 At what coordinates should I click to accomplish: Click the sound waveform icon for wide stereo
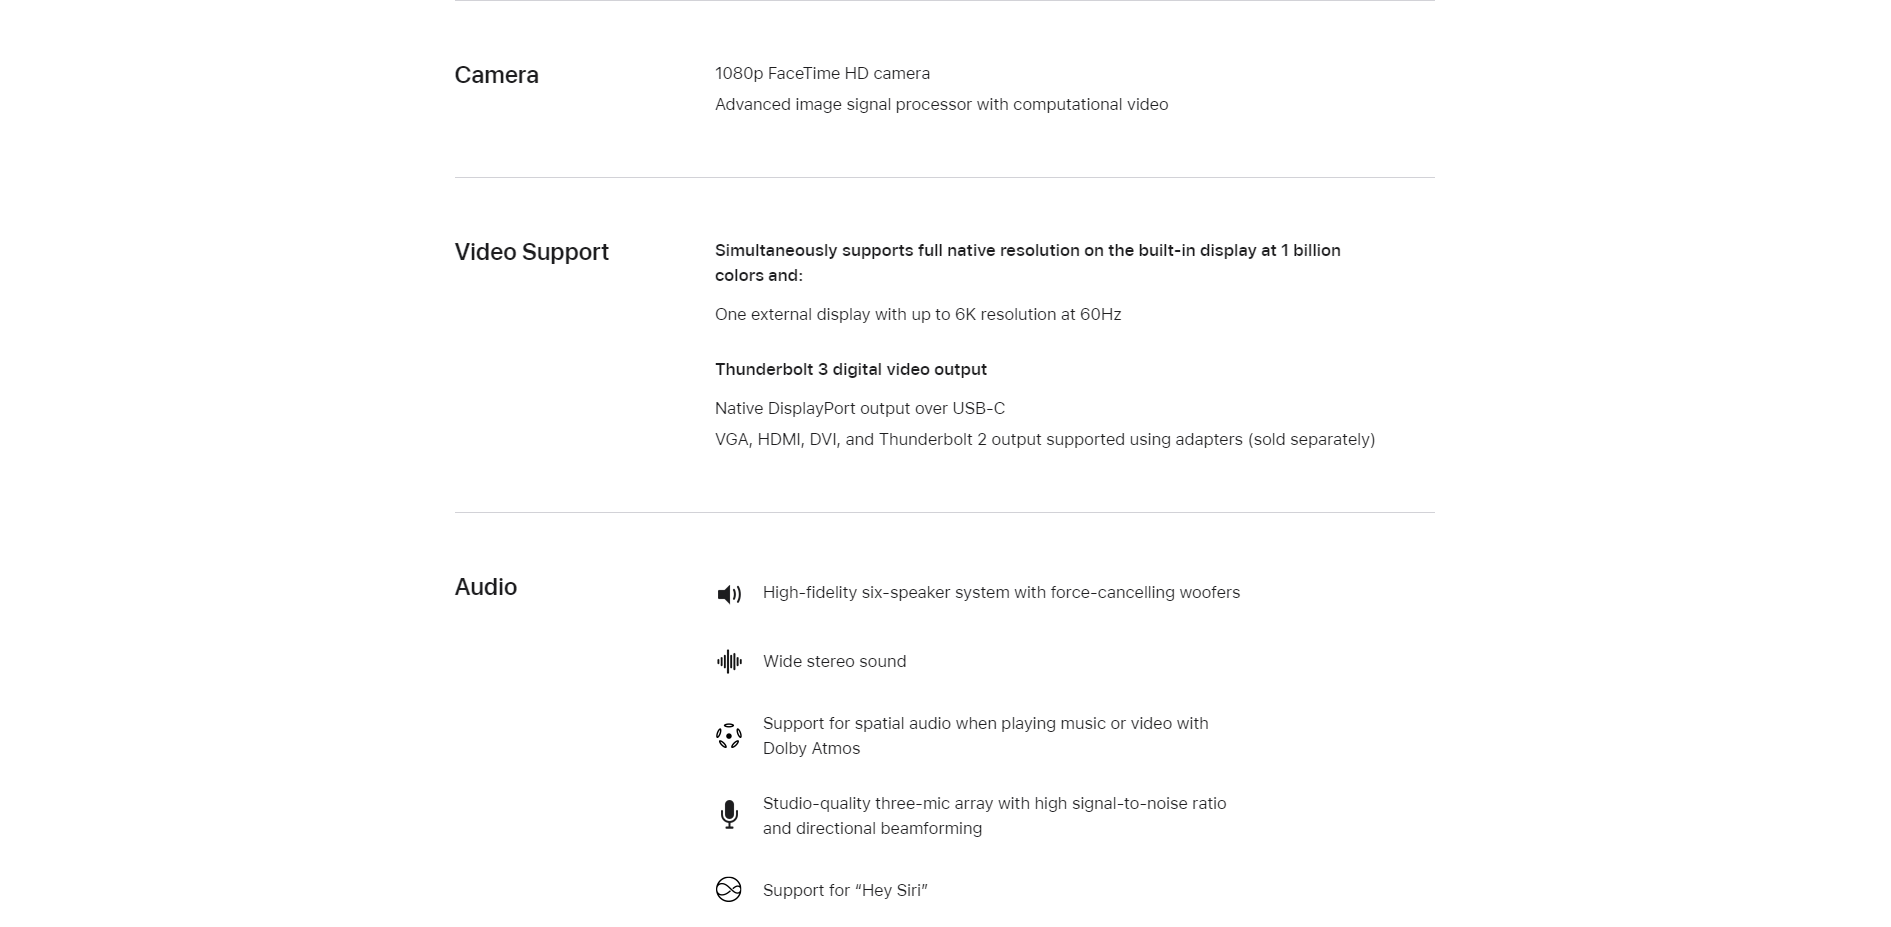[729, 662]
